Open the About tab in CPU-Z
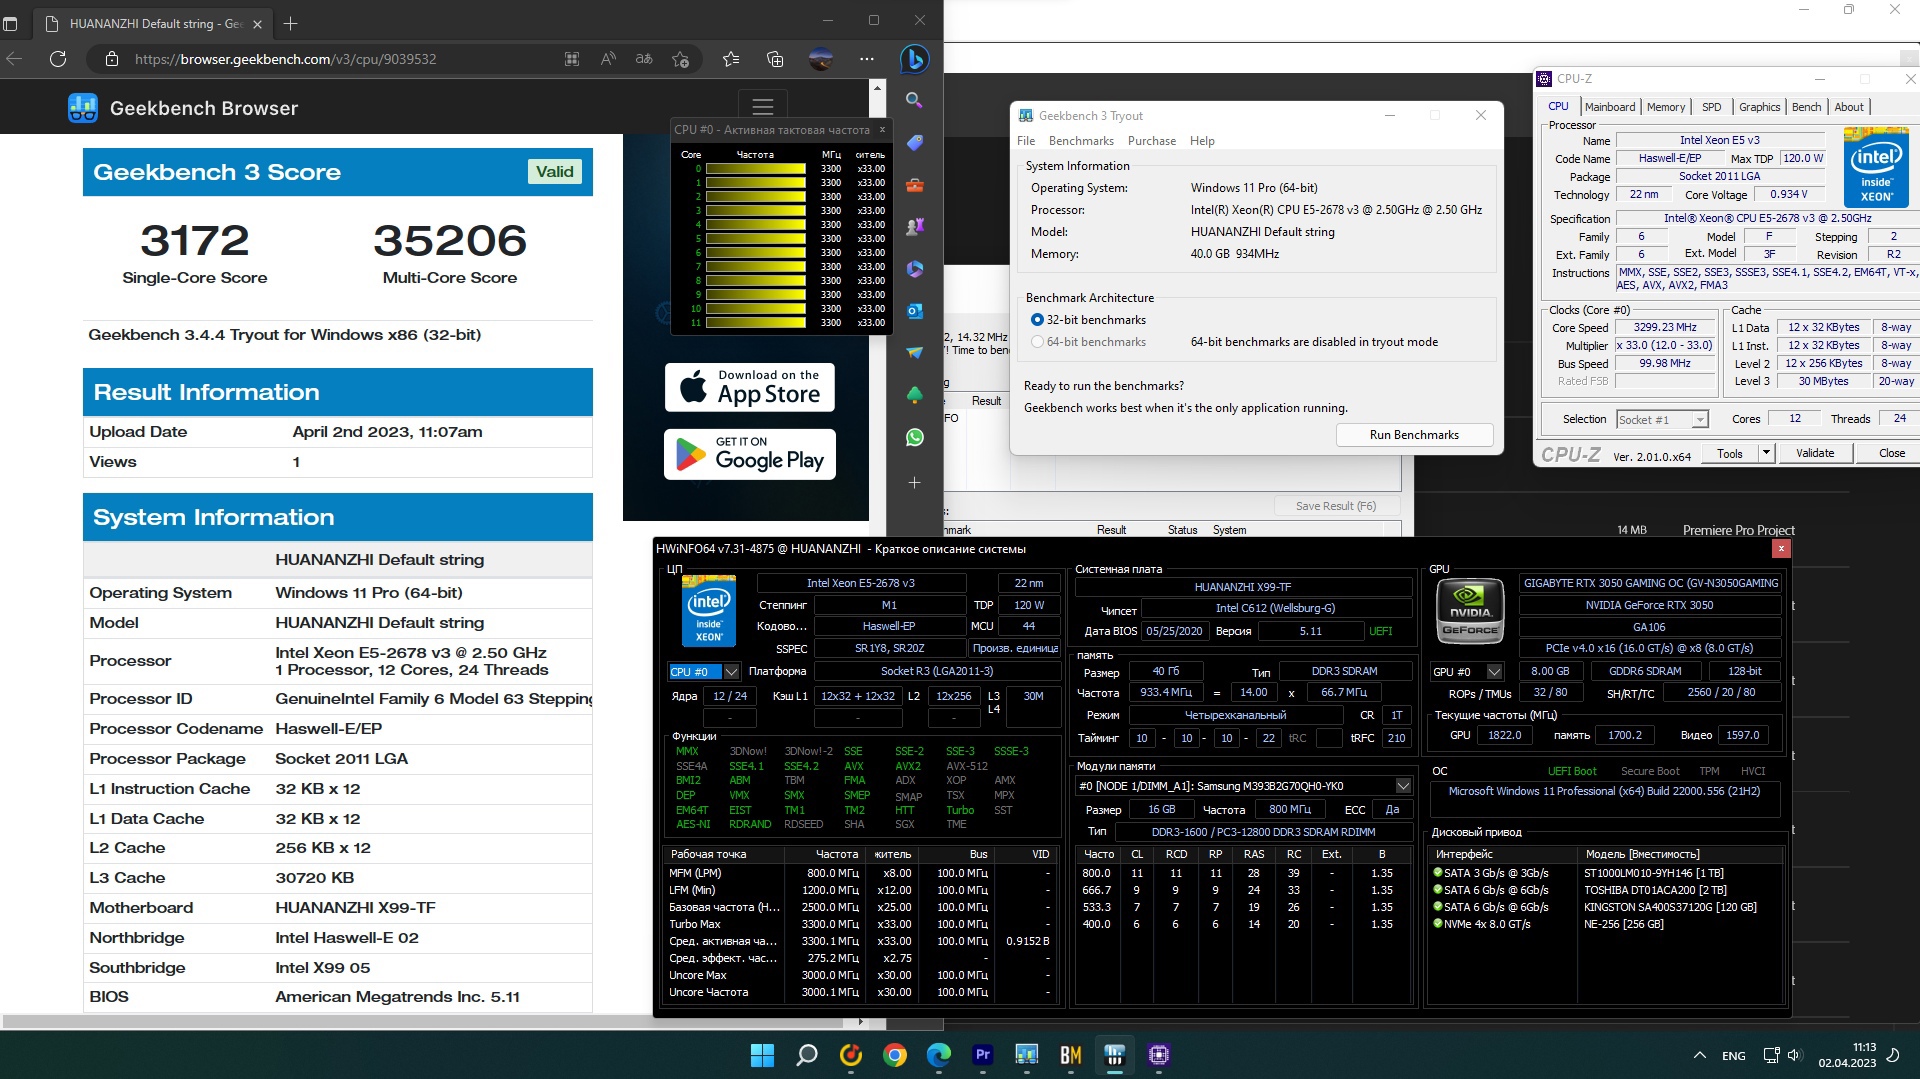Screen dimensions: 1920x1079 point(1849,107)
